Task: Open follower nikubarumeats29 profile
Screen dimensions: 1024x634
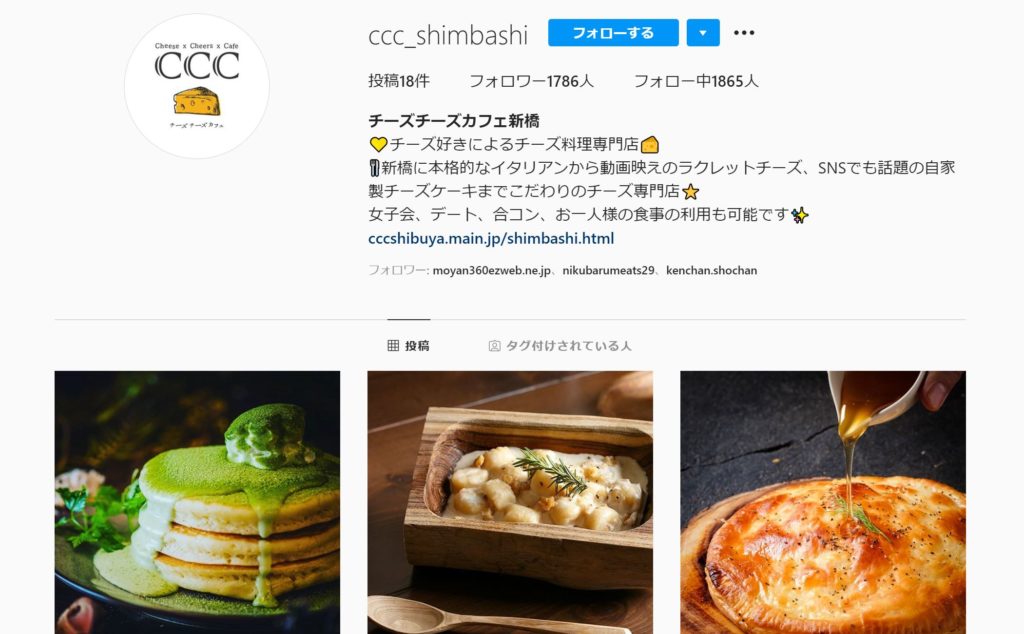Action: pyautogui.click(x=608, y=270)
